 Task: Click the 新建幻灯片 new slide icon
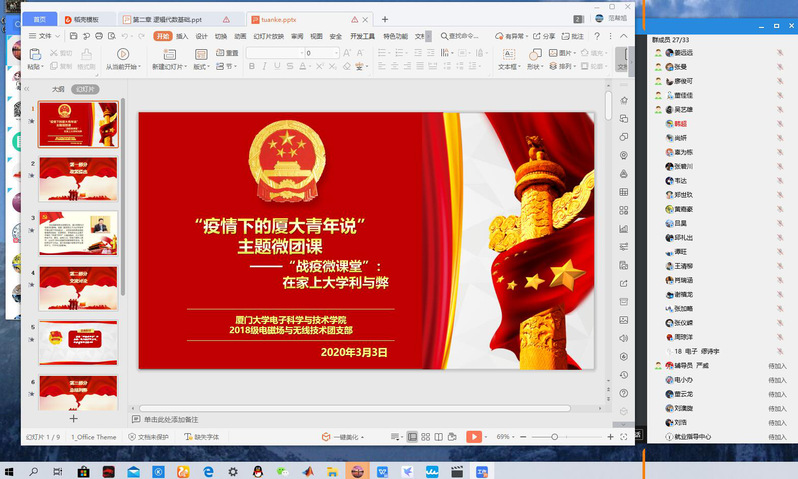click(x=167, y=54)
